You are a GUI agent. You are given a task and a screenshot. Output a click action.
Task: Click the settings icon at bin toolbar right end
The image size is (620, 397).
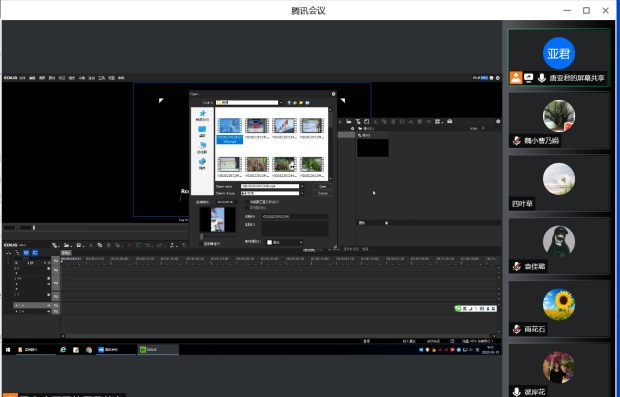498,122
